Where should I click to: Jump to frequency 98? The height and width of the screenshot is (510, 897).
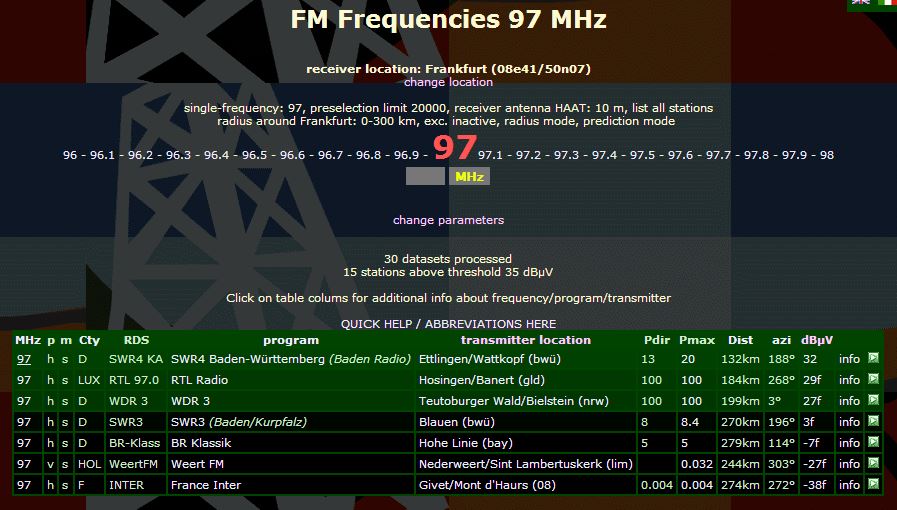click(827, 155)
